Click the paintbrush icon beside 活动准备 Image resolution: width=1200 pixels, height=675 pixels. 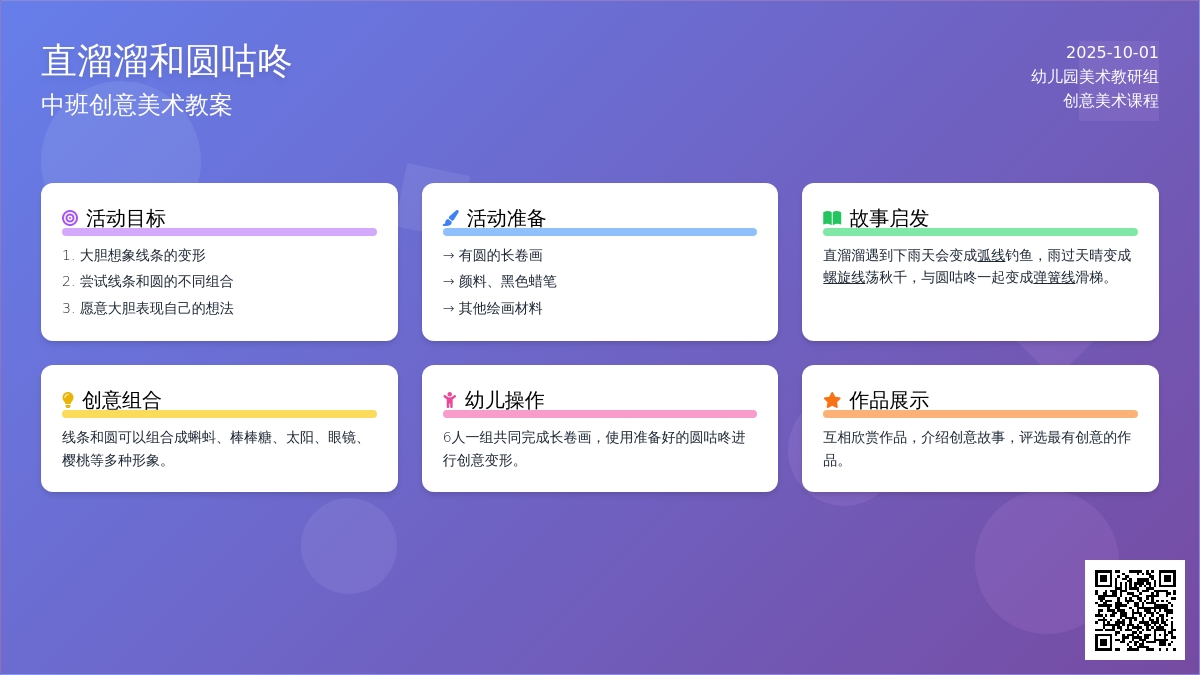(x=451, y=218)
